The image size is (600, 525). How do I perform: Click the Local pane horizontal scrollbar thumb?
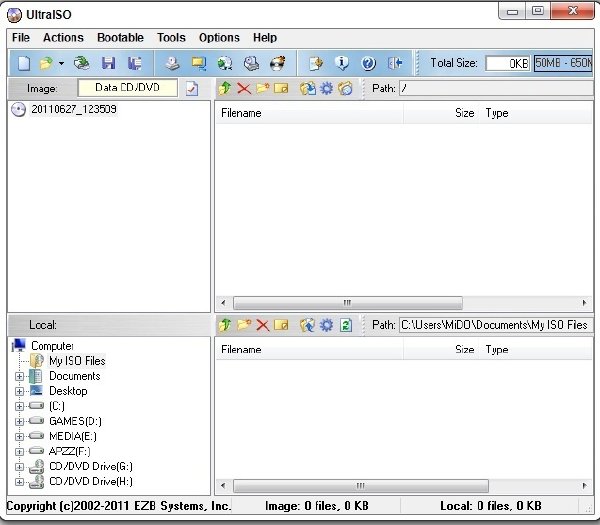click(361, 486)
